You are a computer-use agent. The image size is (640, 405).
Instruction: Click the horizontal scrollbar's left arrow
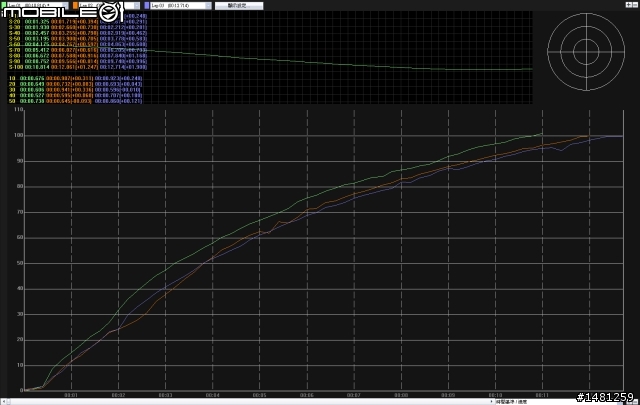click(x=4, y=402)
